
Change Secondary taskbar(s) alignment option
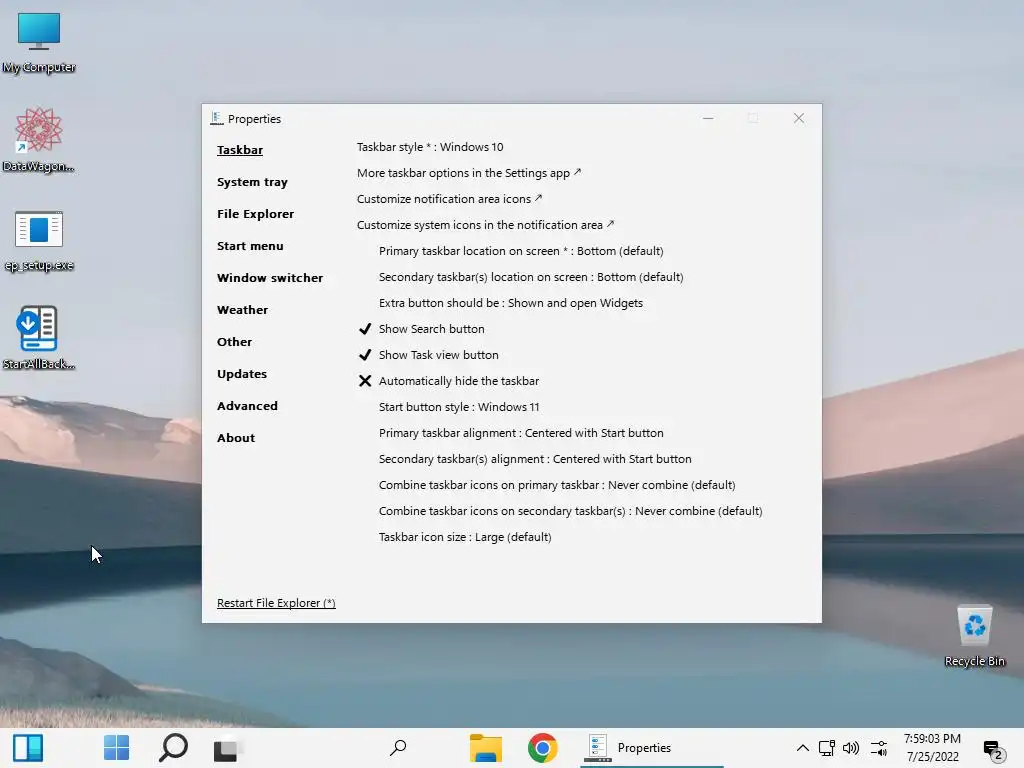click(x=535, y=460)
